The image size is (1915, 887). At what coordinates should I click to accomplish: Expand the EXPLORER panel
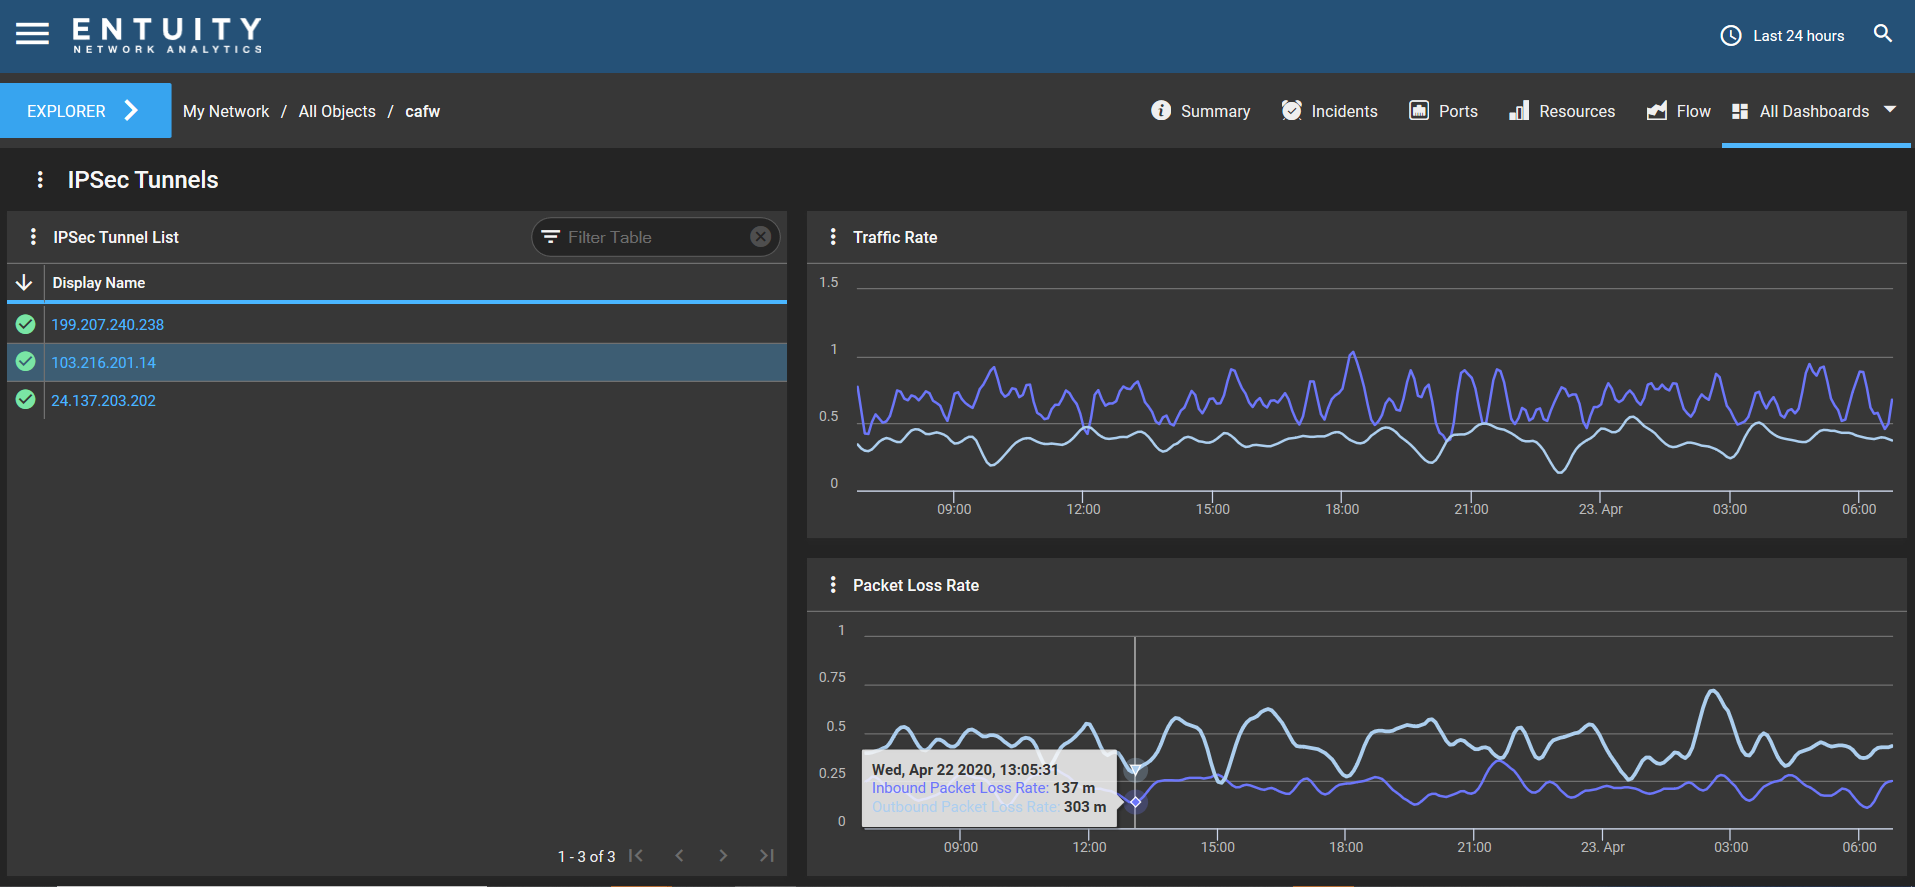85,110
